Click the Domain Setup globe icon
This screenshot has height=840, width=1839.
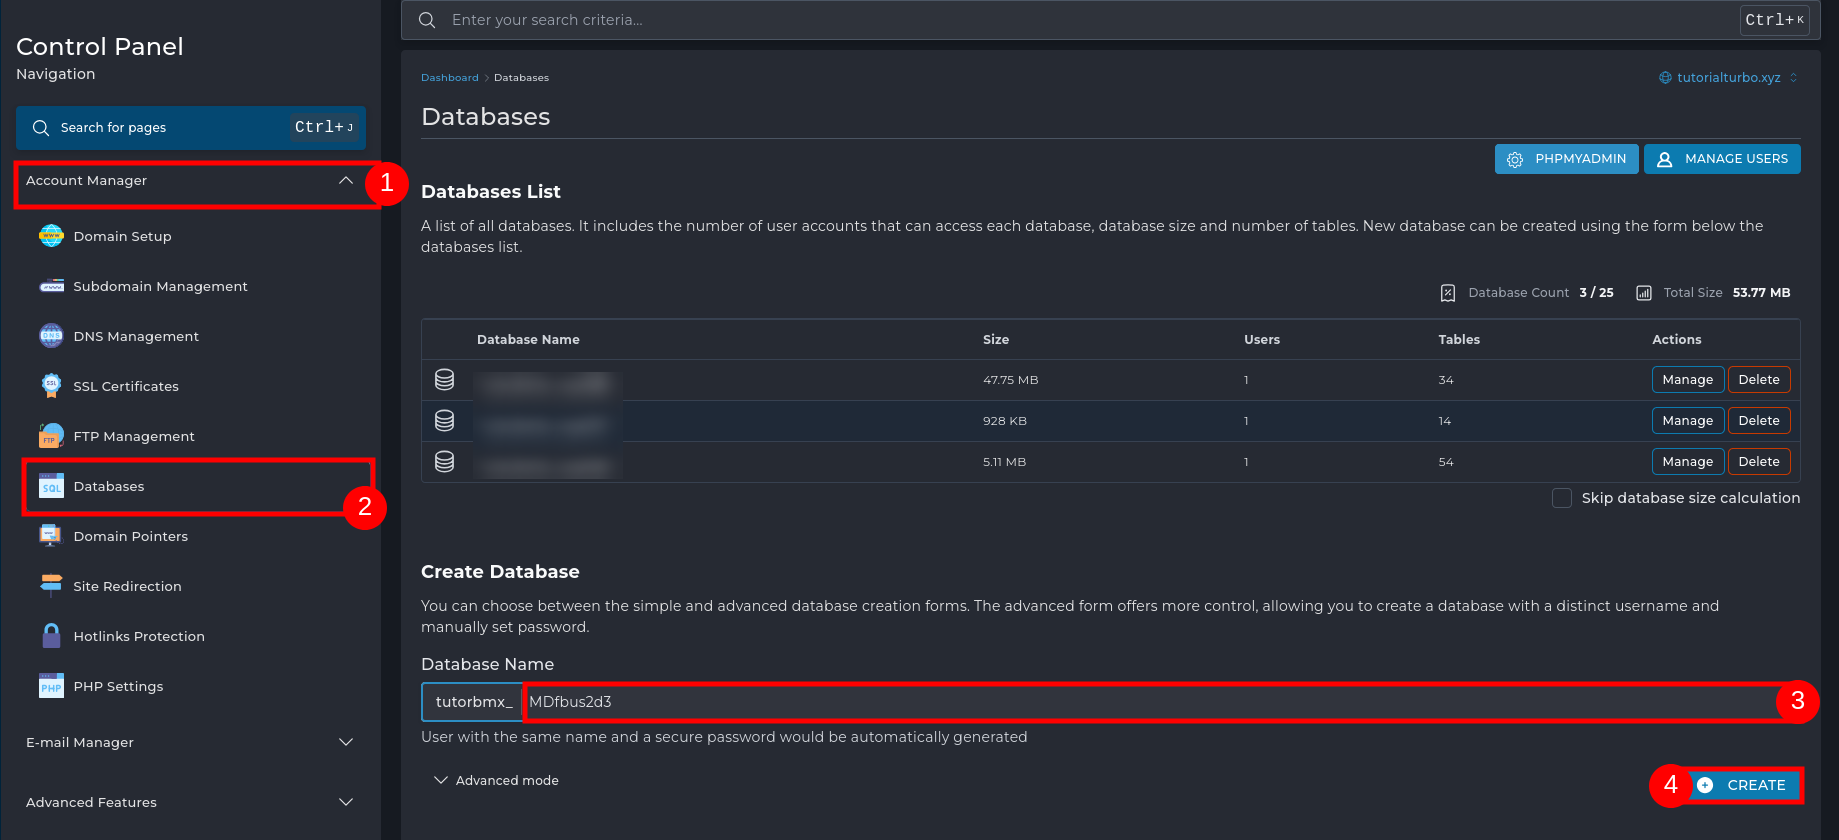coord(51,236)
